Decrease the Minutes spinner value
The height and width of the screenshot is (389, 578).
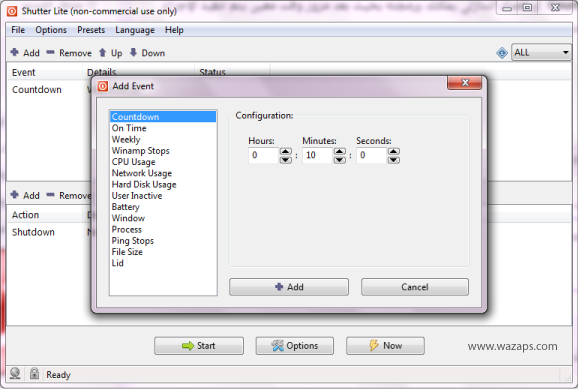coord(340,160)
